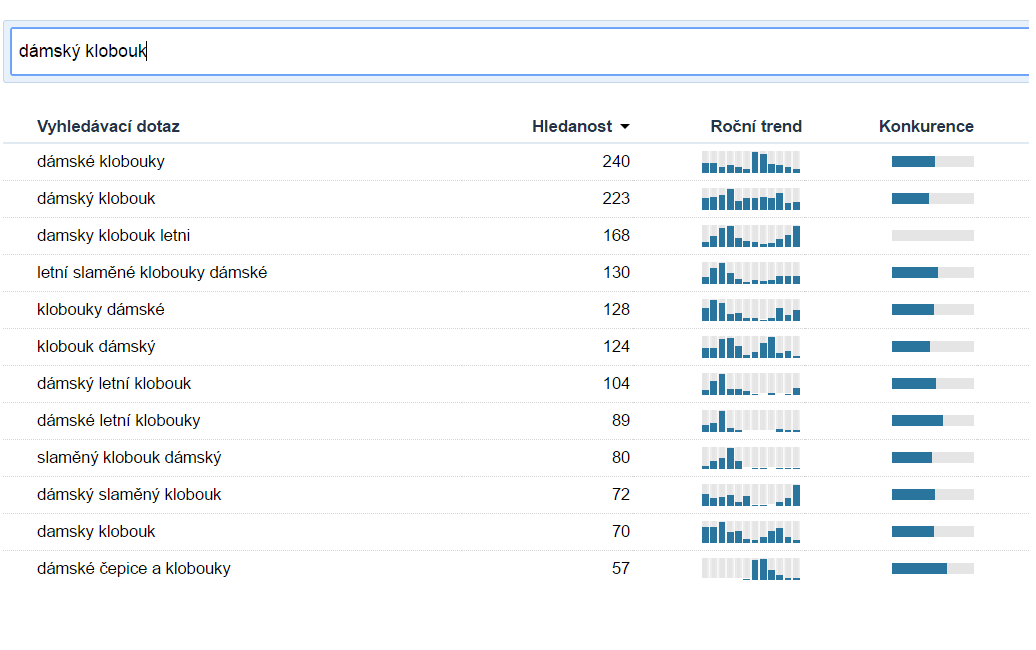Viewport: 1036px width, 650px height.
Task: Click empty competition bar for "damsky klobouk letni"
Action: pyautogui.click(x=932, y=236)
